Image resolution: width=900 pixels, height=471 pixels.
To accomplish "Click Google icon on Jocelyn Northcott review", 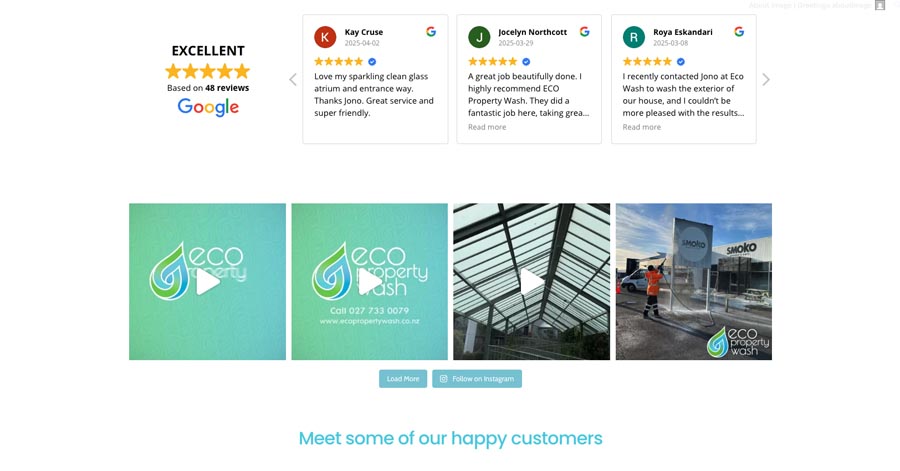I will coord(584,32).
